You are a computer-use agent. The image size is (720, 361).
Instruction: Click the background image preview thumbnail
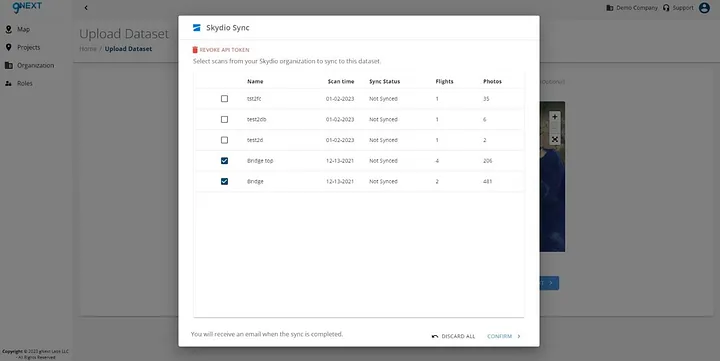pyautogui.click(x=552, y=176)
